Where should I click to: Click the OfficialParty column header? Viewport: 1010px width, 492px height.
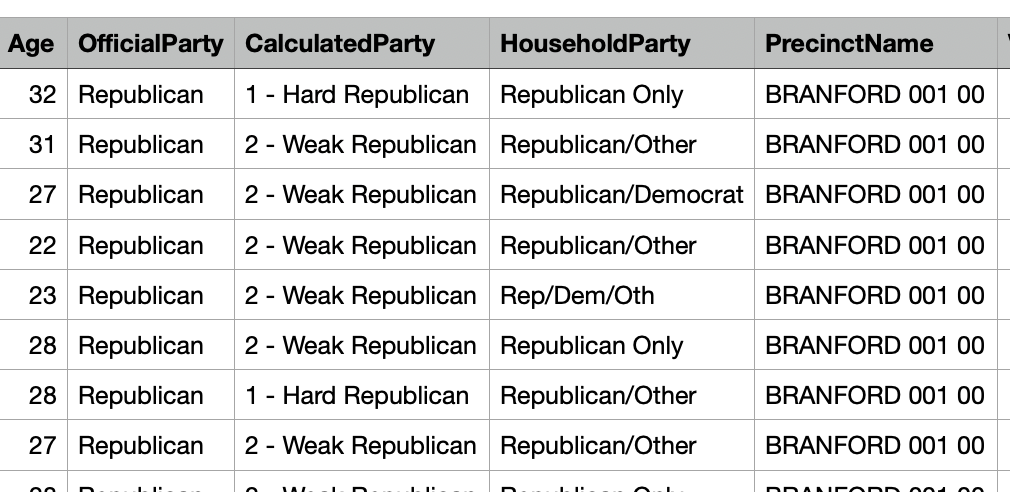pyautogui.click(x=150, y=44)
